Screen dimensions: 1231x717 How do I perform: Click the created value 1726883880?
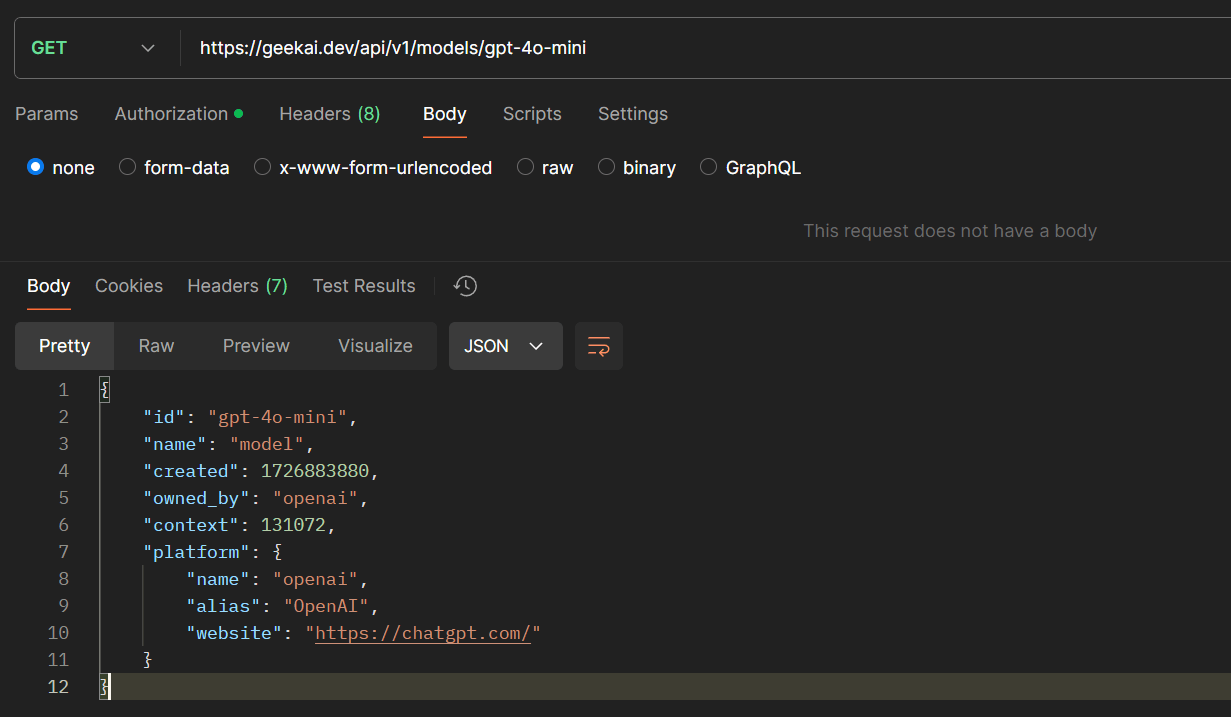315,471
